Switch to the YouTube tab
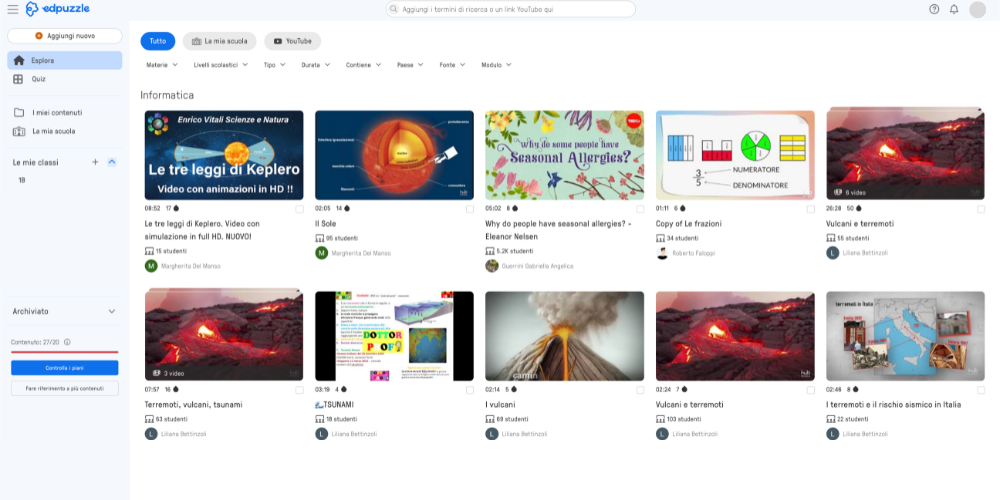 (x=293, y=41)
